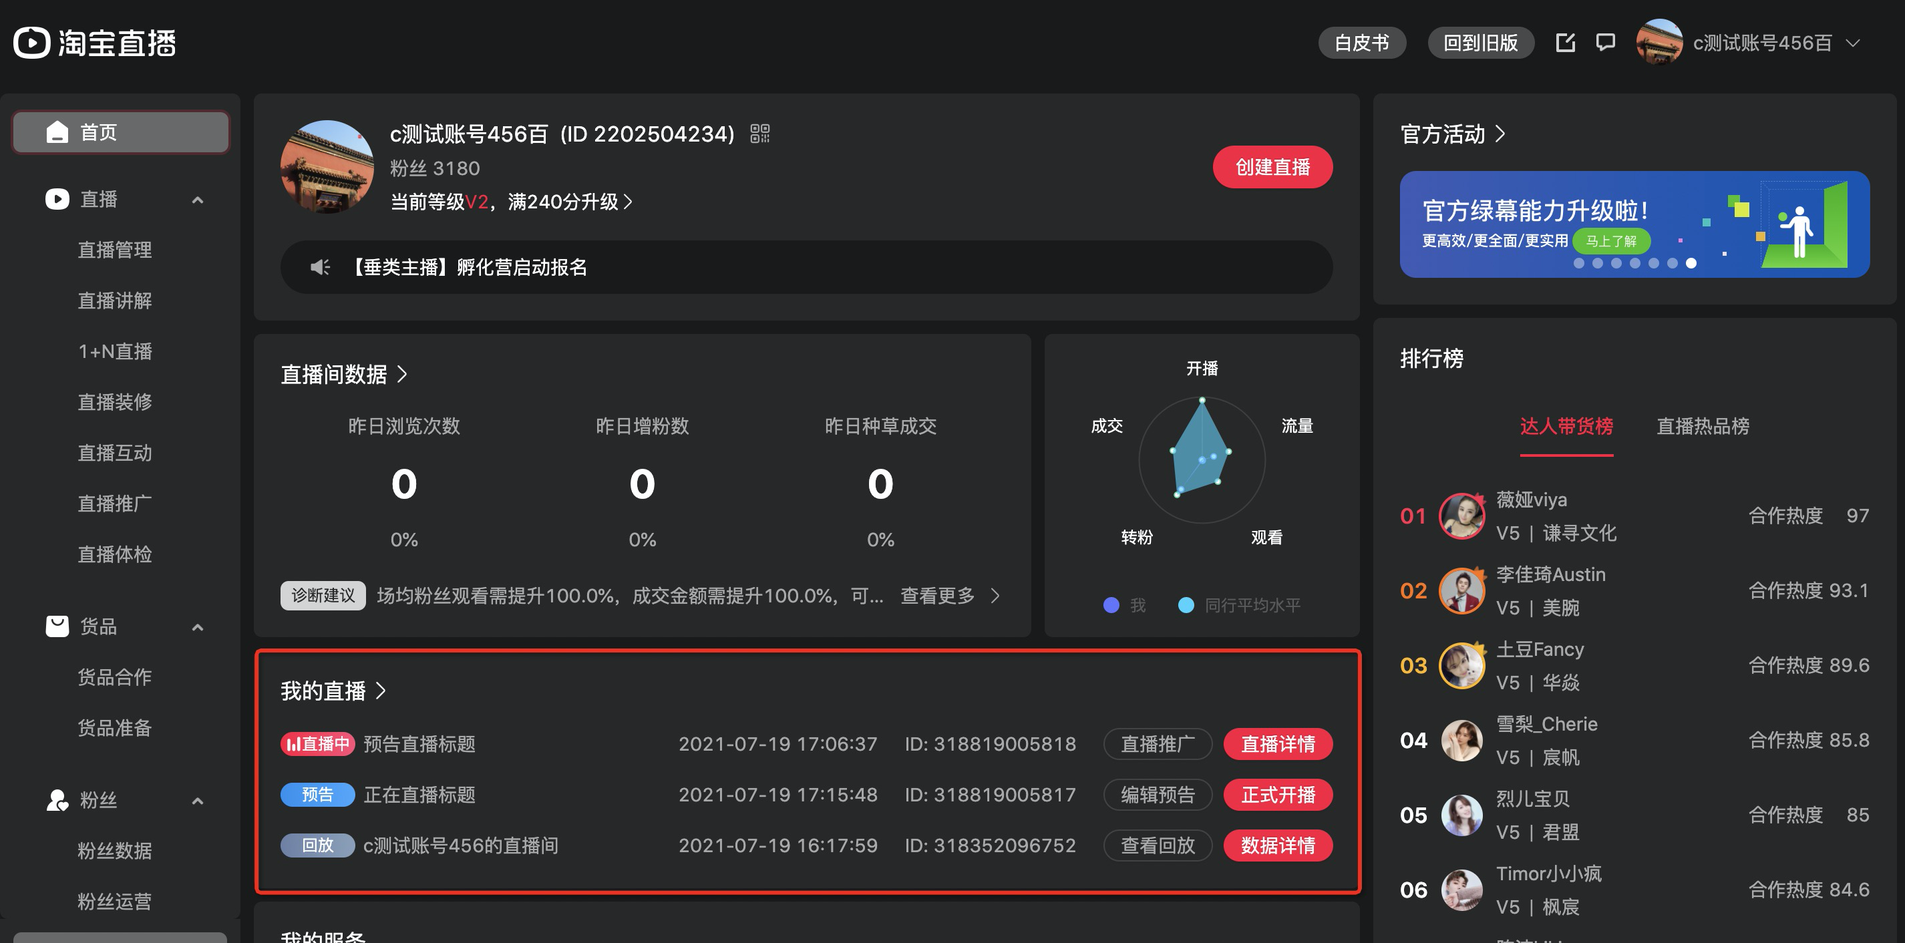
Task: Click the 查看回放 button
Action: (x=1158, y=846)
